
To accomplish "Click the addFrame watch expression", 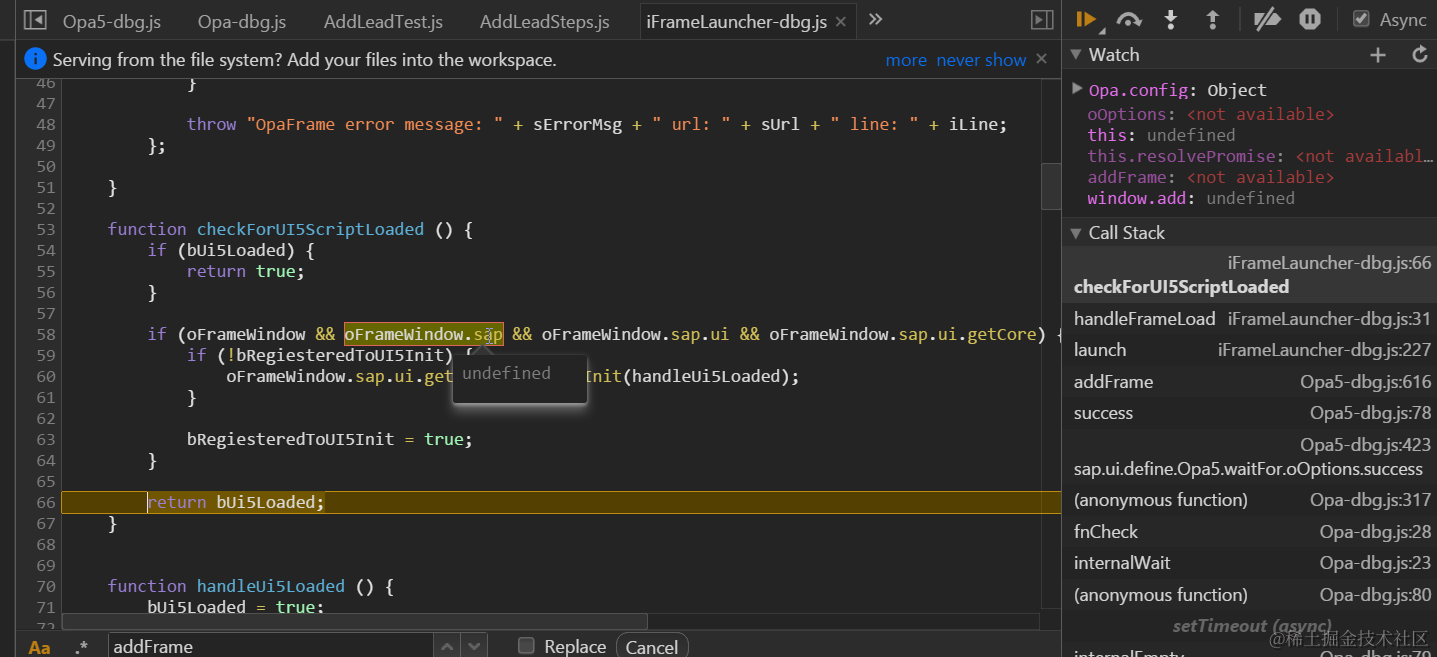I will 1210,177.
